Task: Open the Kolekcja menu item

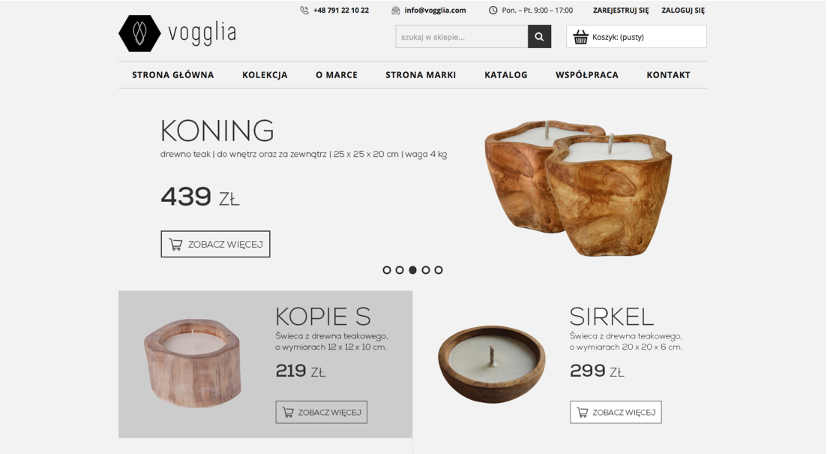Action: 265,75
